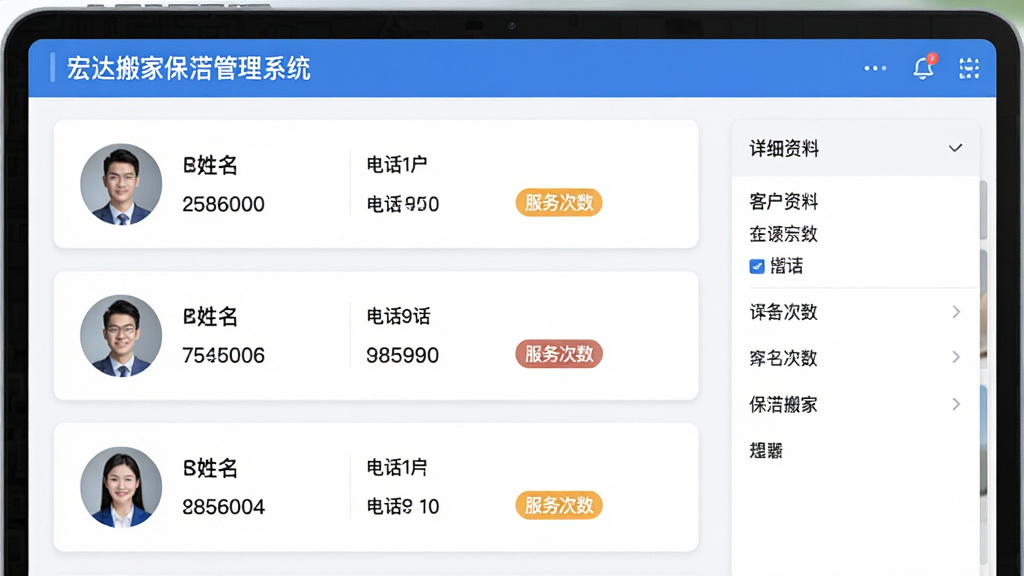Click the number 8856004
The height and width of the screenshot is (576, 1024).
[x=223, y=507]
